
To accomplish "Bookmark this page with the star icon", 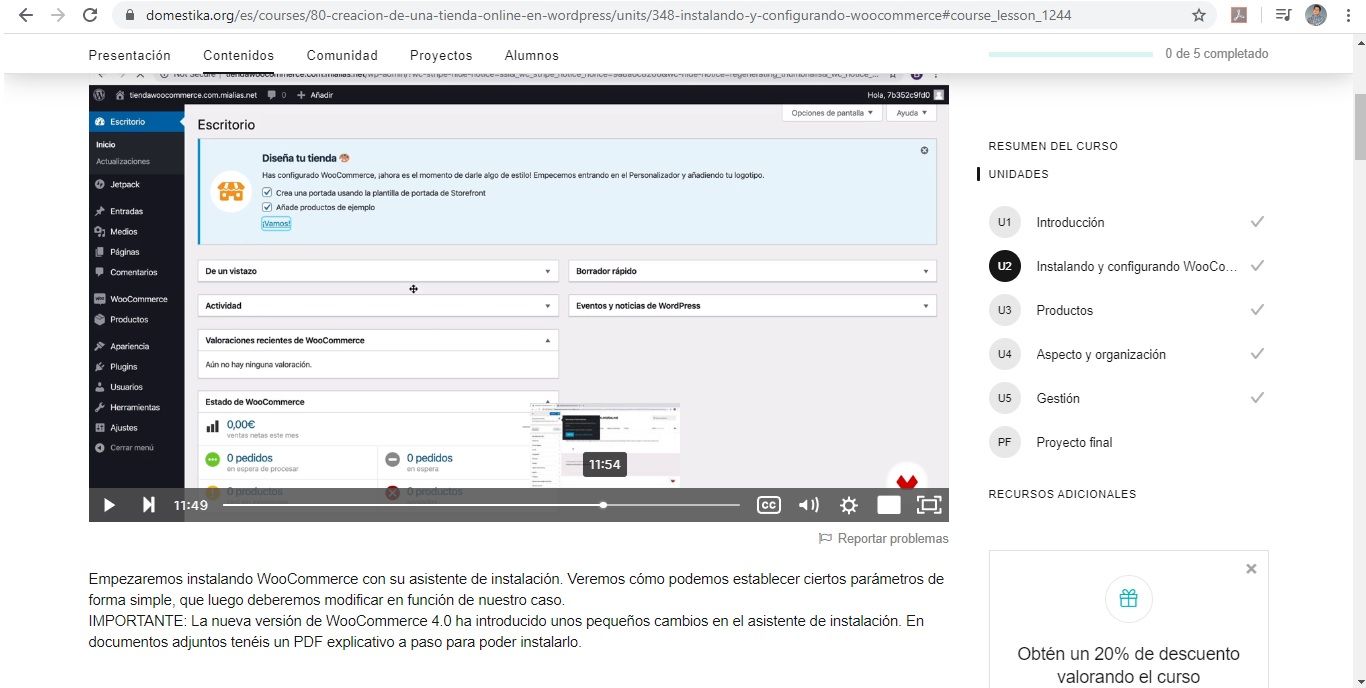I will [1198, 15].
